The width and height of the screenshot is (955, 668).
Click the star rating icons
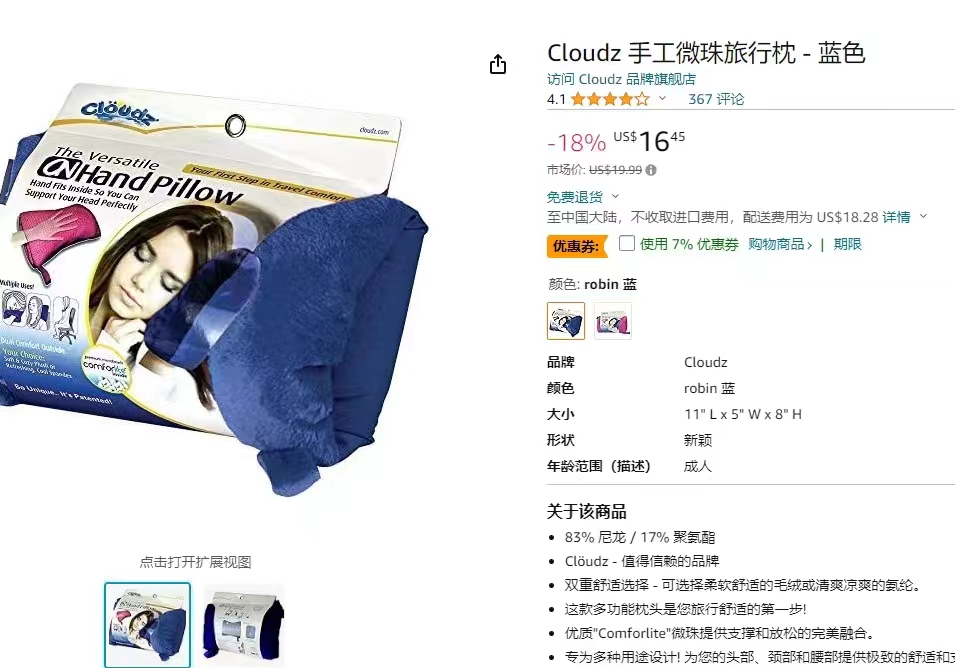click(x=610, y=99)
